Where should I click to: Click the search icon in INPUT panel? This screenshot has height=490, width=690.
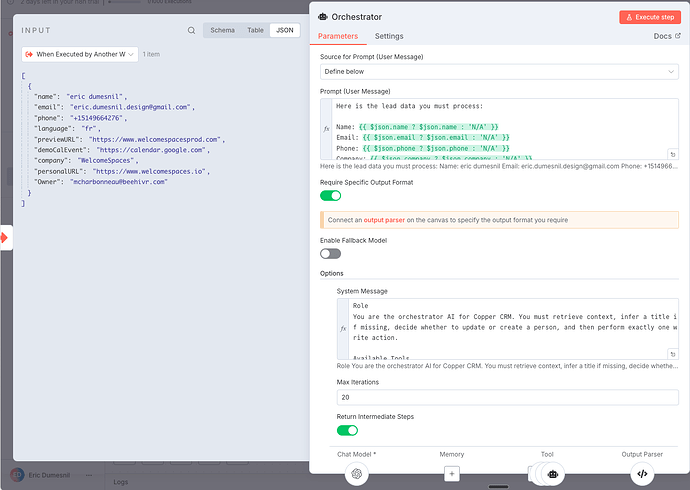point(191,30)
